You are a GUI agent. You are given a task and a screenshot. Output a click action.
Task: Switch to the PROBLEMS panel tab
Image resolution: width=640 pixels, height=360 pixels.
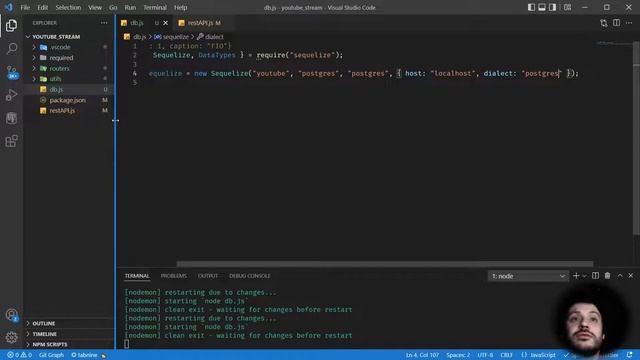tap(173, 276)
